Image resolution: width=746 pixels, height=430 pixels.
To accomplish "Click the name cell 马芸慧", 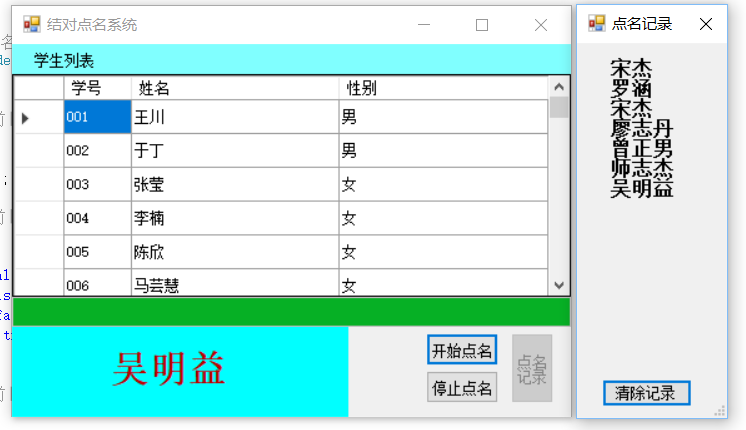I will pyautogui.click(x=235, y=283).
